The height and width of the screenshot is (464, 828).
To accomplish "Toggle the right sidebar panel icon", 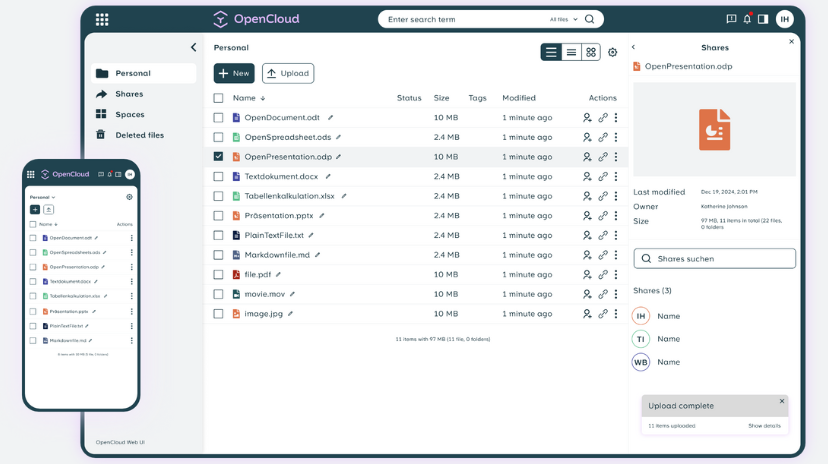I will (x=763, y=19).
